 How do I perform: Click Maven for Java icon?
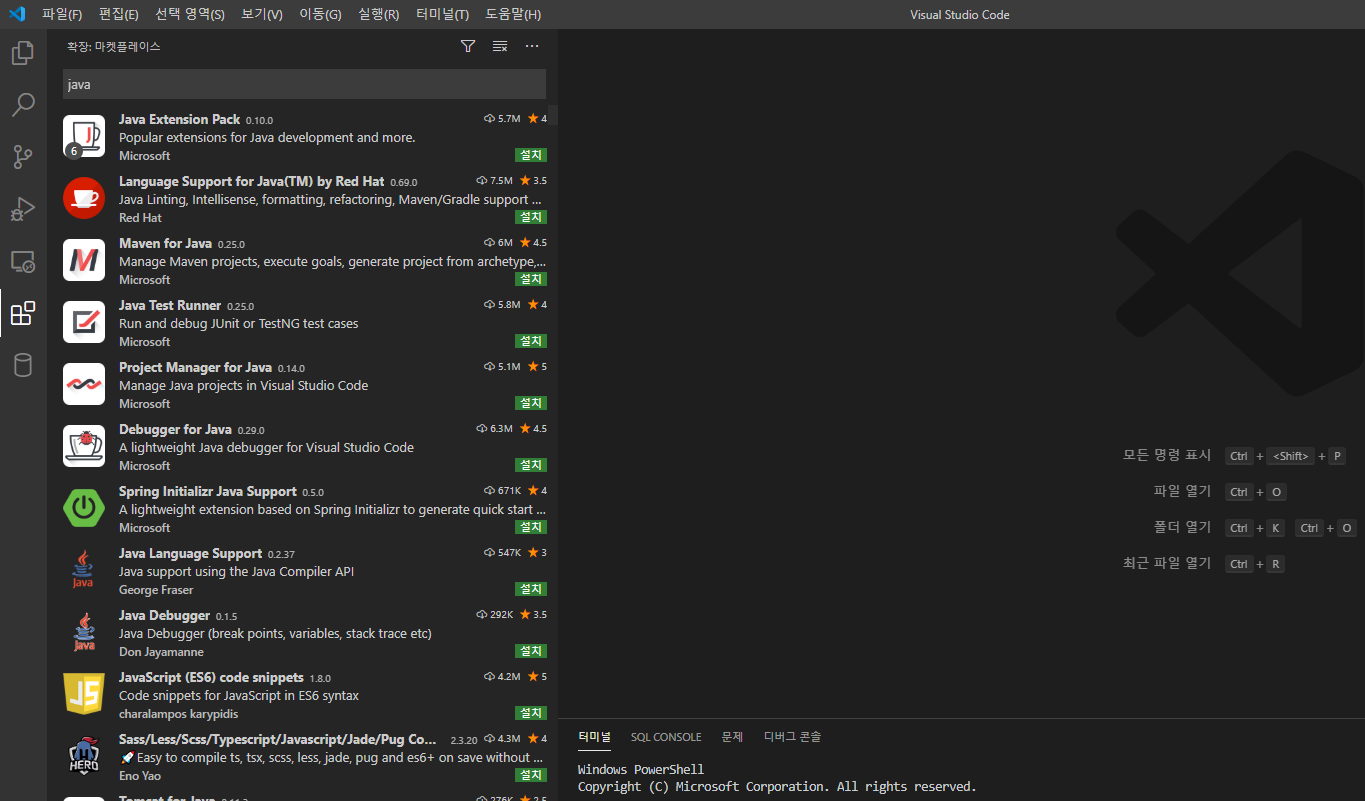pos(84,260)
